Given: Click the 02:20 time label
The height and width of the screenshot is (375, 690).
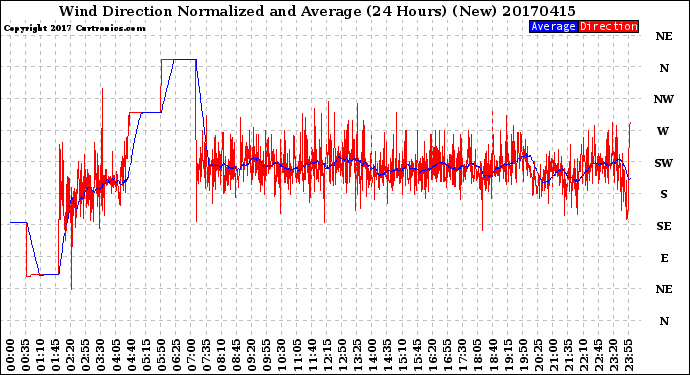Looking at the screenshot, I should pyautogui.click(x=71, y=355).
